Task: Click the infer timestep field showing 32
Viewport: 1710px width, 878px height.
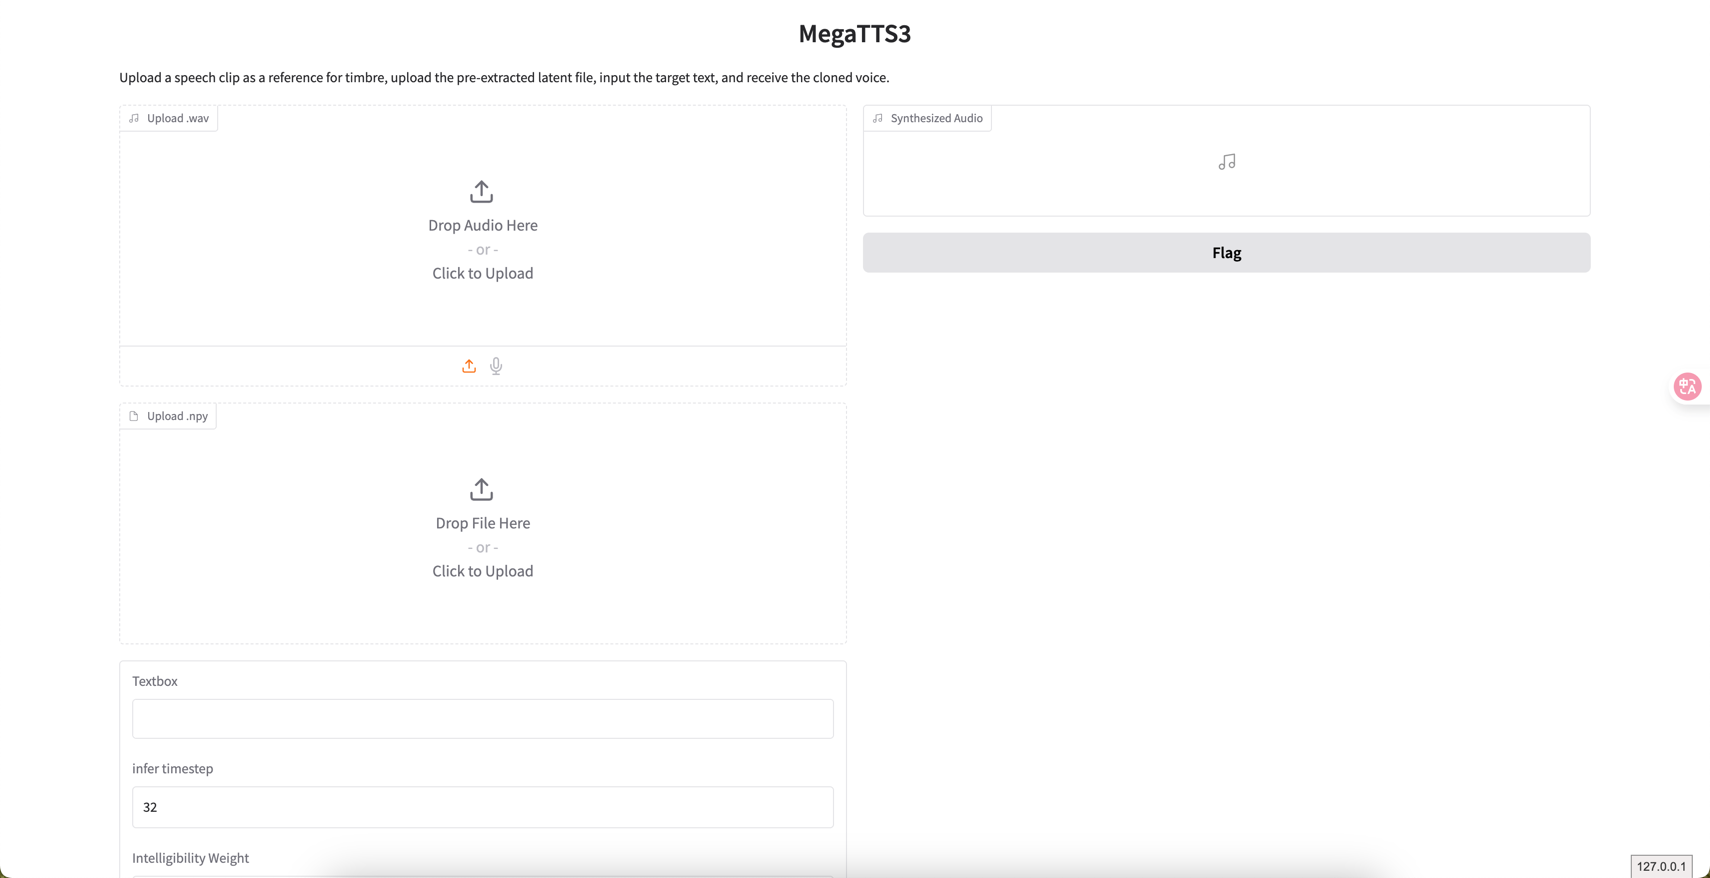Action: [x=482, y=807]
